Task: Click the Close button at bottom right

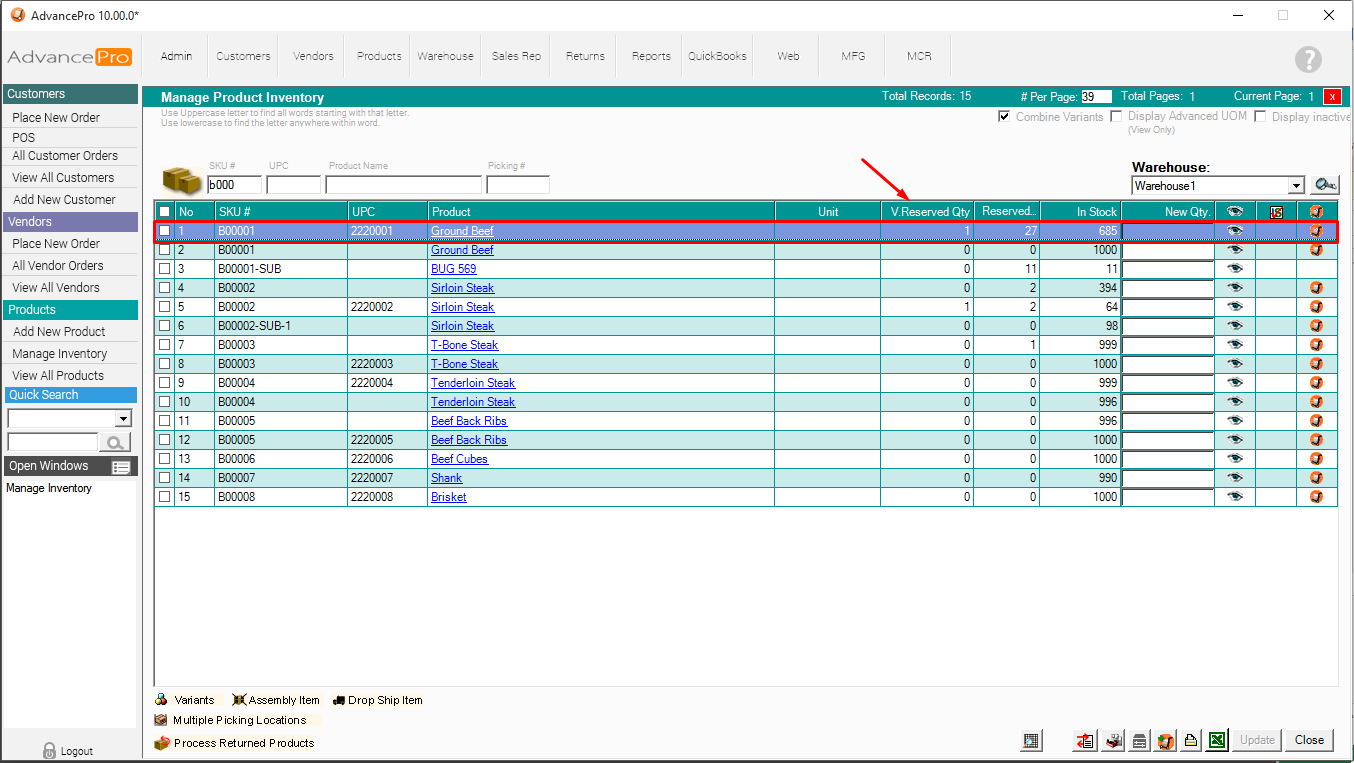Action: tap(1309, 740)
